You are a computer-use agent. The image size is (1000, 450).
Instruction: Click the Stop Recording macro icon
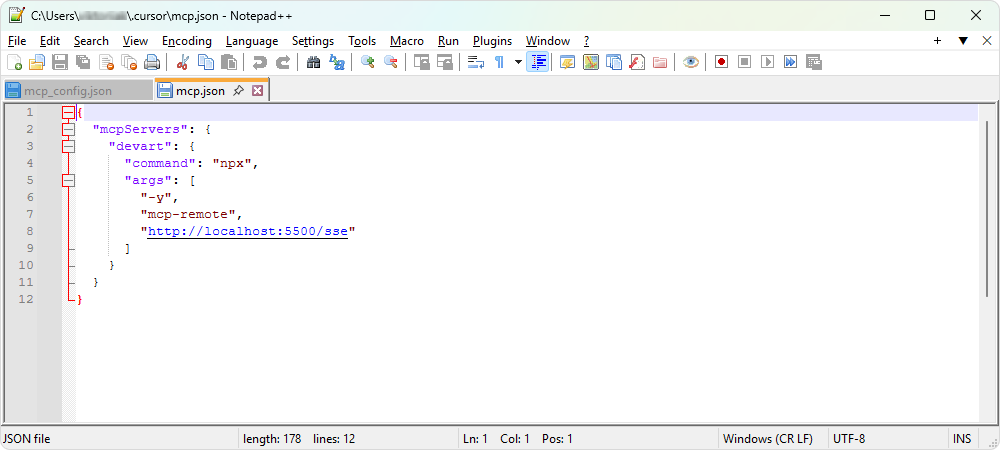click(744, 62)
